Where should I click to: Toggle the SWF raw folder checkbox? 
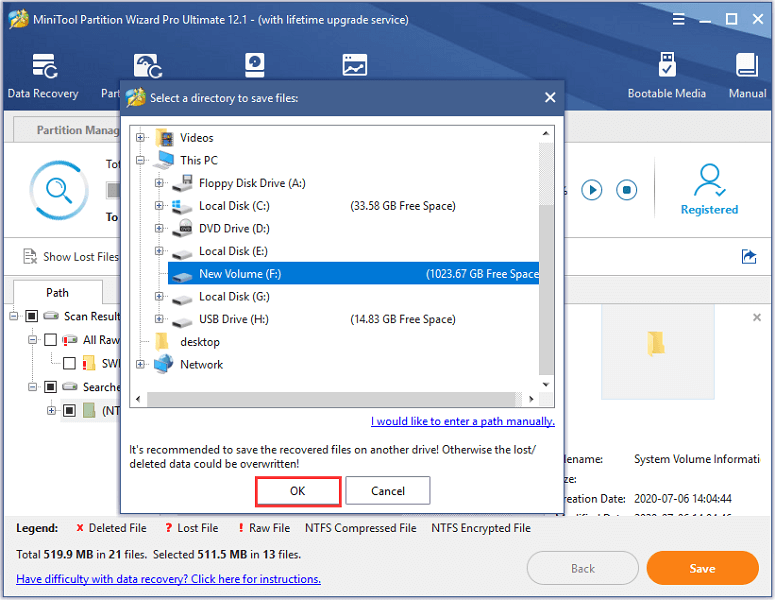click(x=69, y=363)
